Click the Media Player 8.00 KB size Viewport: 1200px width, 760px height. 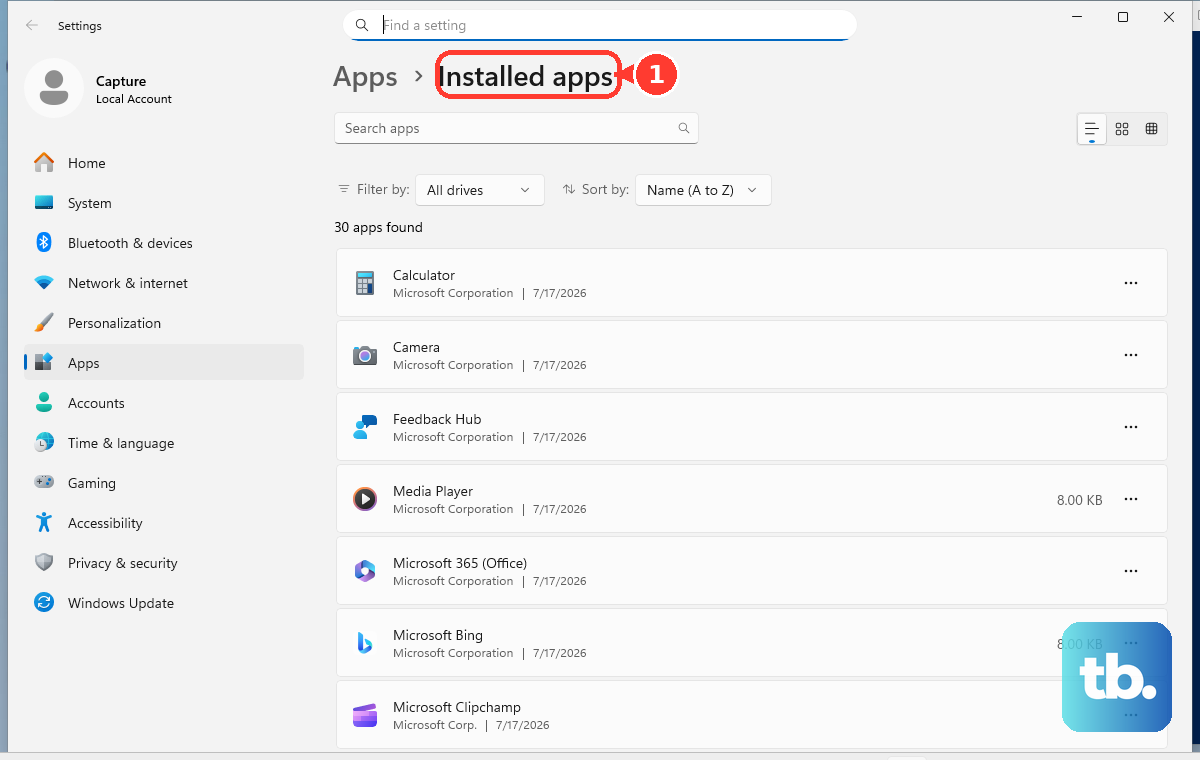click(1079, 499)
